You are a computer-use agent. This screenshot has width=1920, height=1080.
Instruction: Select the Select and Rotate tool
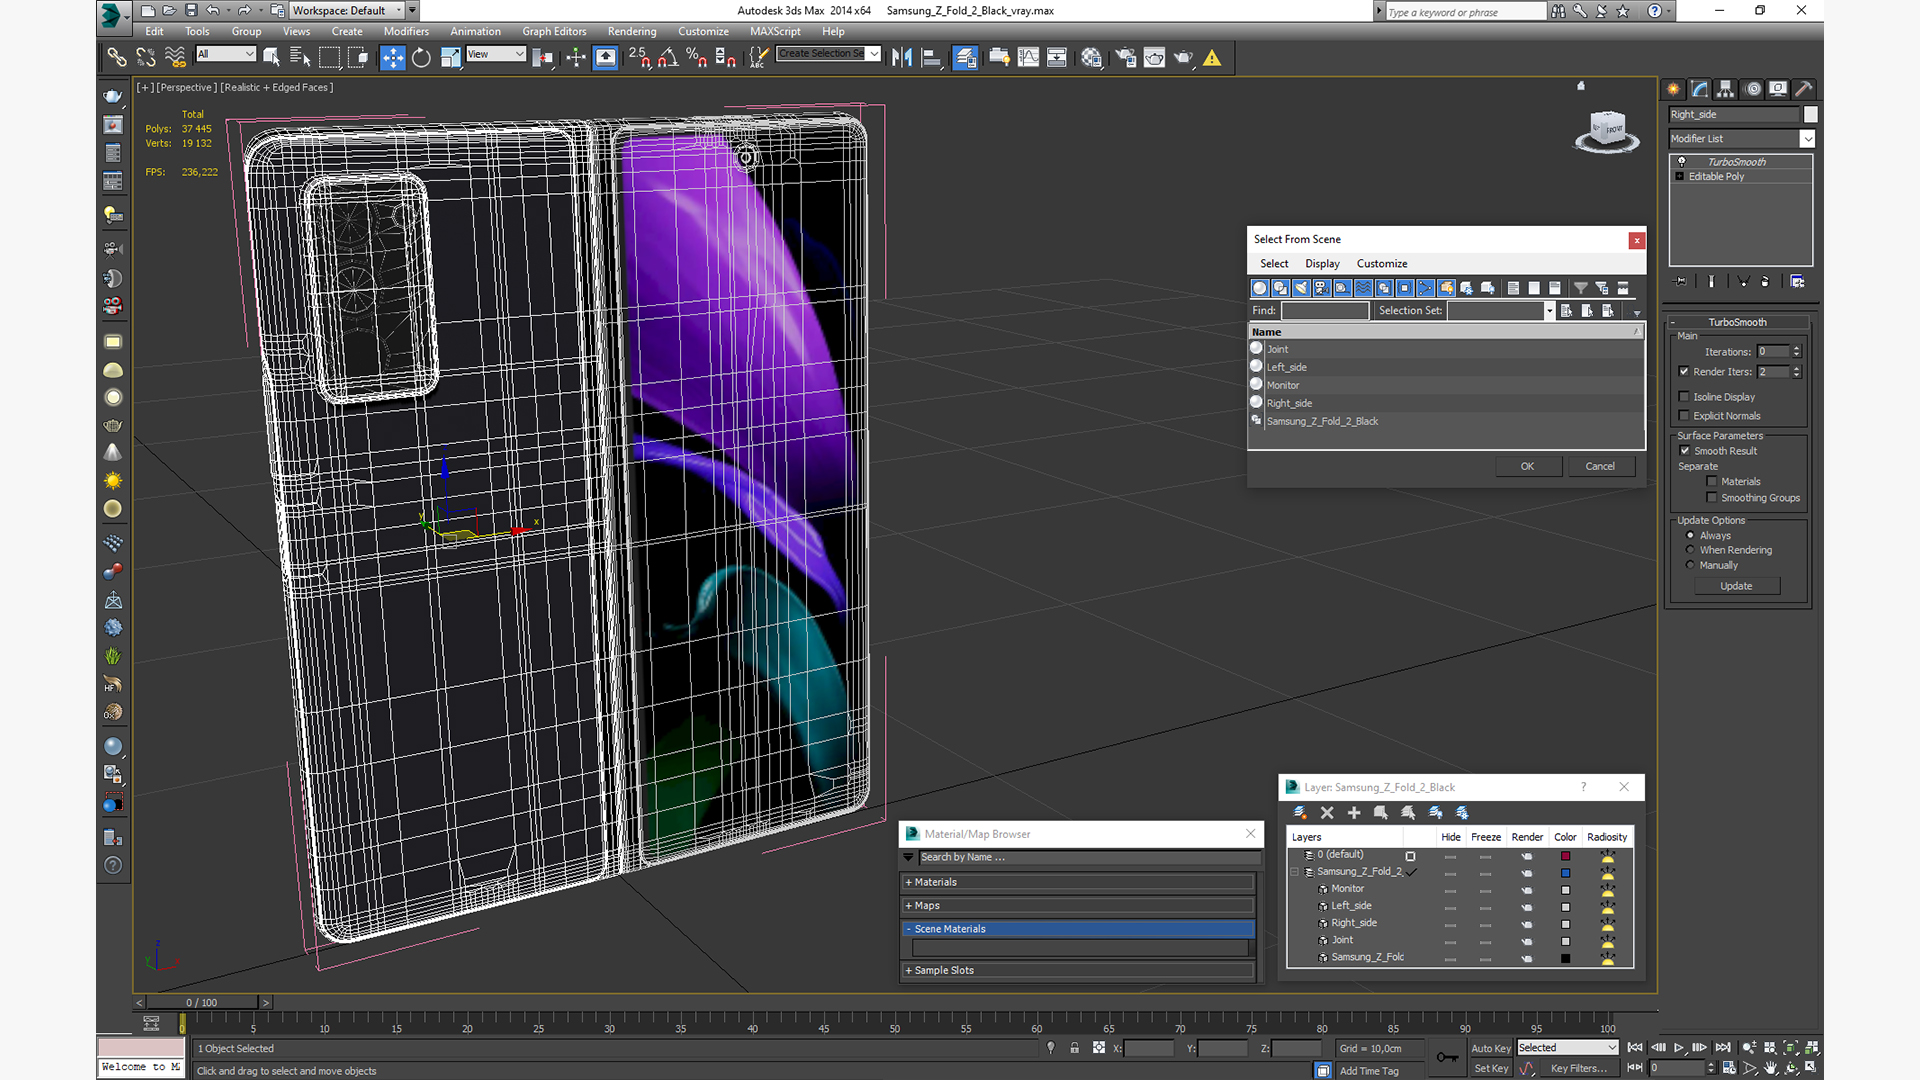click(x=421, y=58)
